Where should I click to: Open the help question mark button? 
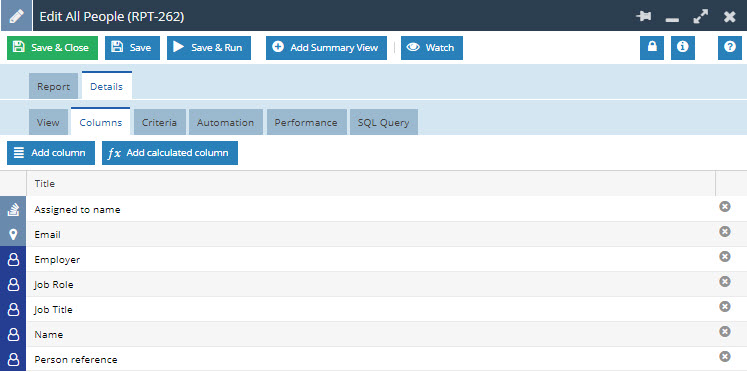click(x=730, y=48)
